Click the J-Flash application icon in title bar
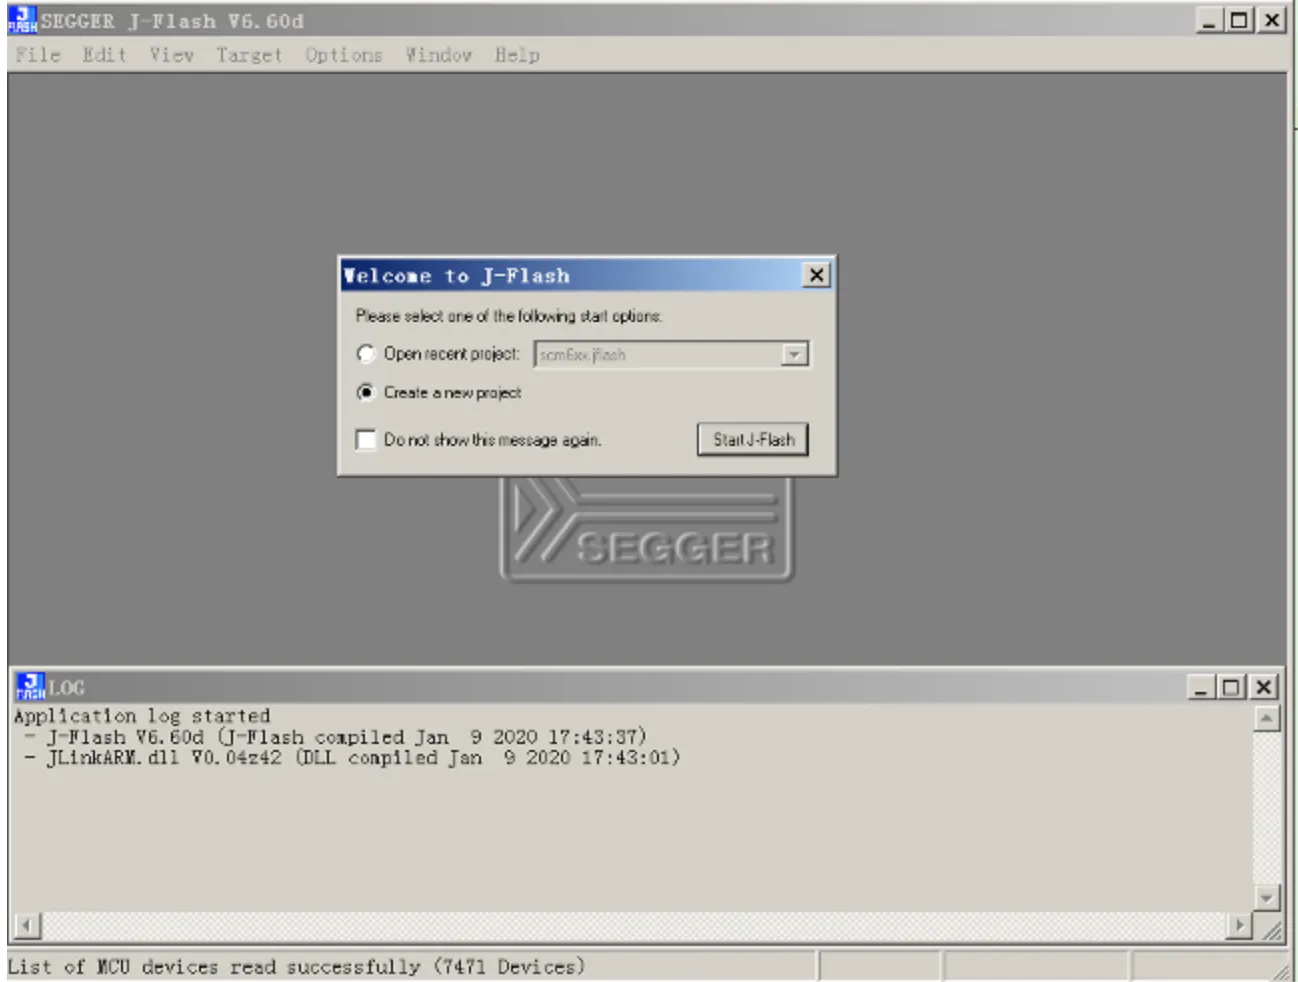1298x982 pixels. tap(22, 20)
